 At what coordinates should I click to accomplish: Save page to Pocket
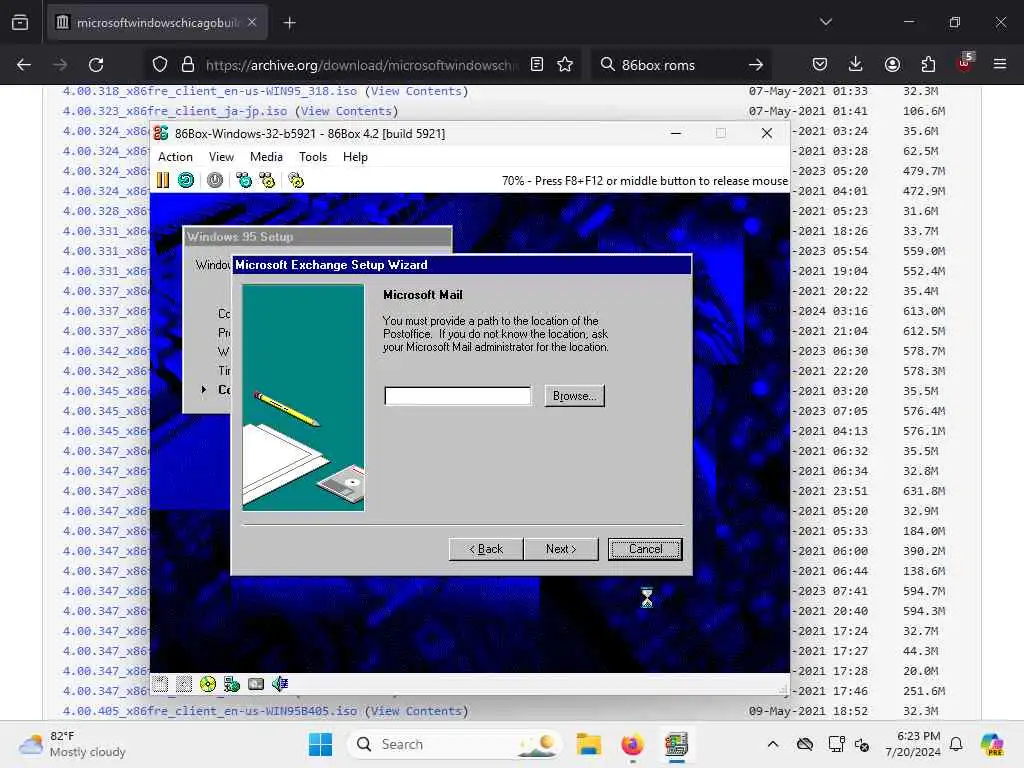point(820,64)
